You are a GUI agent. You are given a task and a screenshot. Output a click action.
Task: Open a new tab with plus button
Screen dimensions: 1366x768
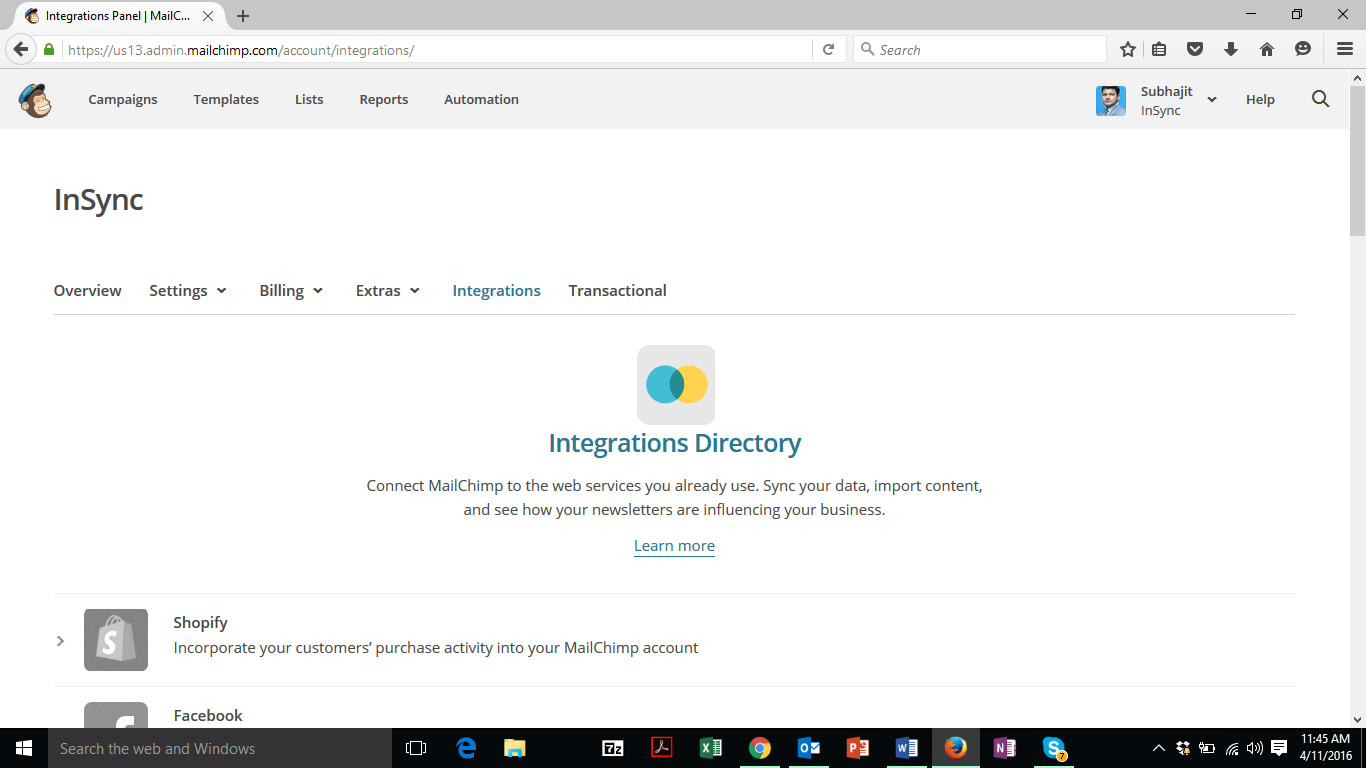243,16
